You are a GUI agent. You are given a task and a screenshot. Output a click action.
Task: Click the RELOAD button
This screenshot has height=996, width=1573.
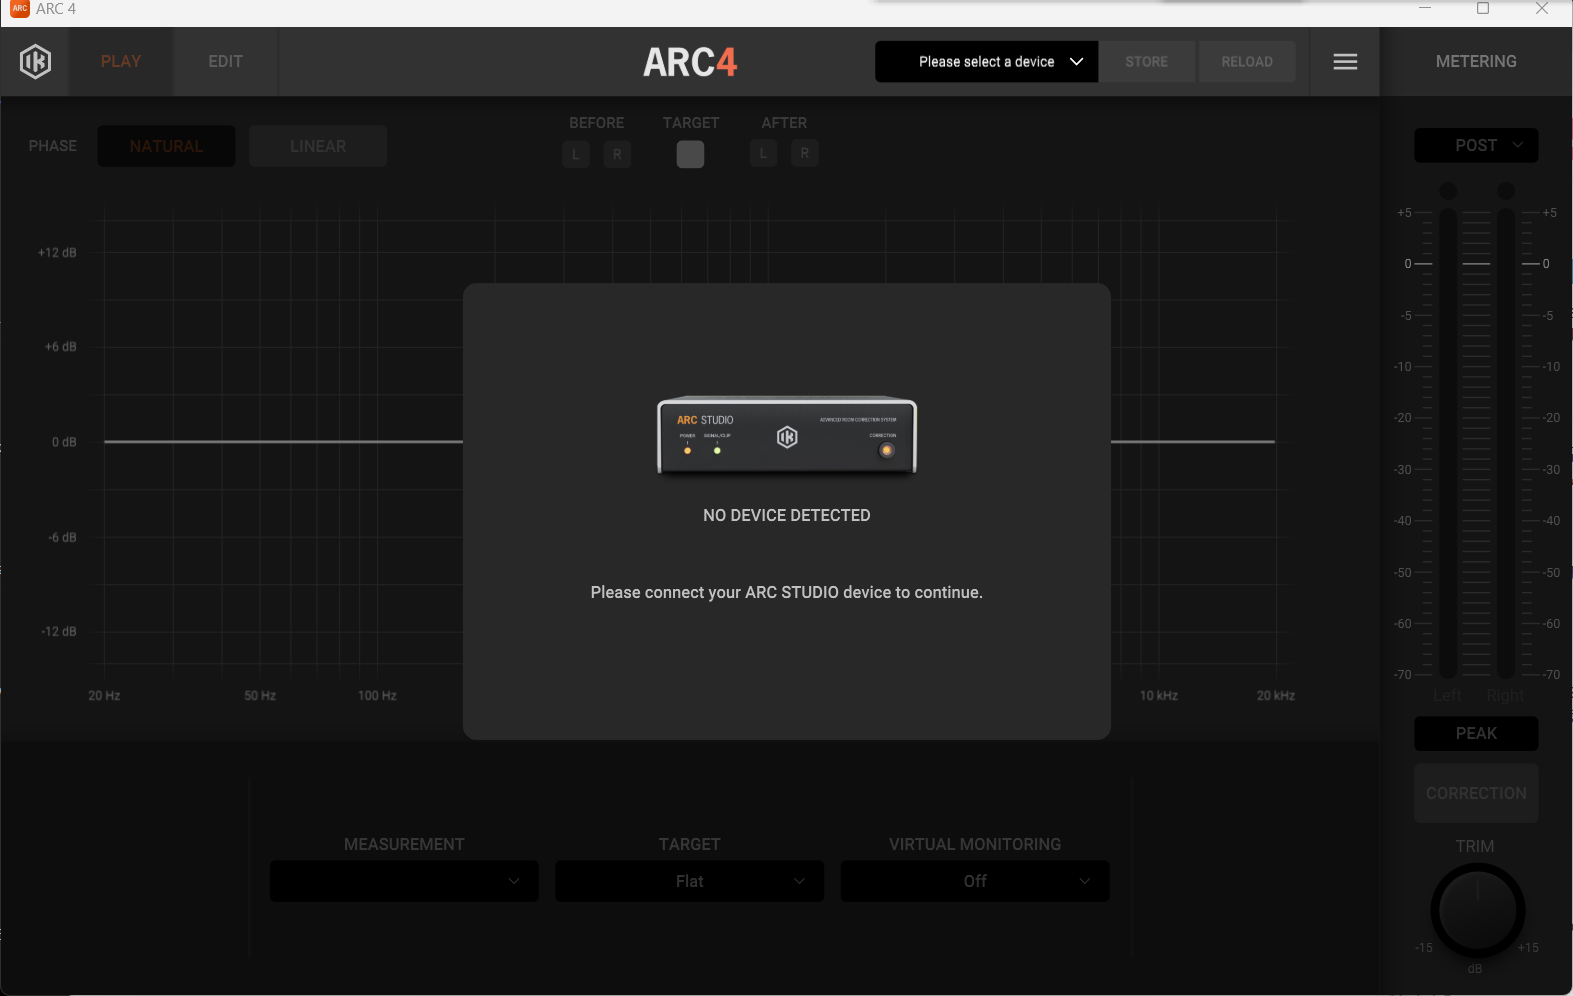pyautogui.click(x=1247, y=62)
